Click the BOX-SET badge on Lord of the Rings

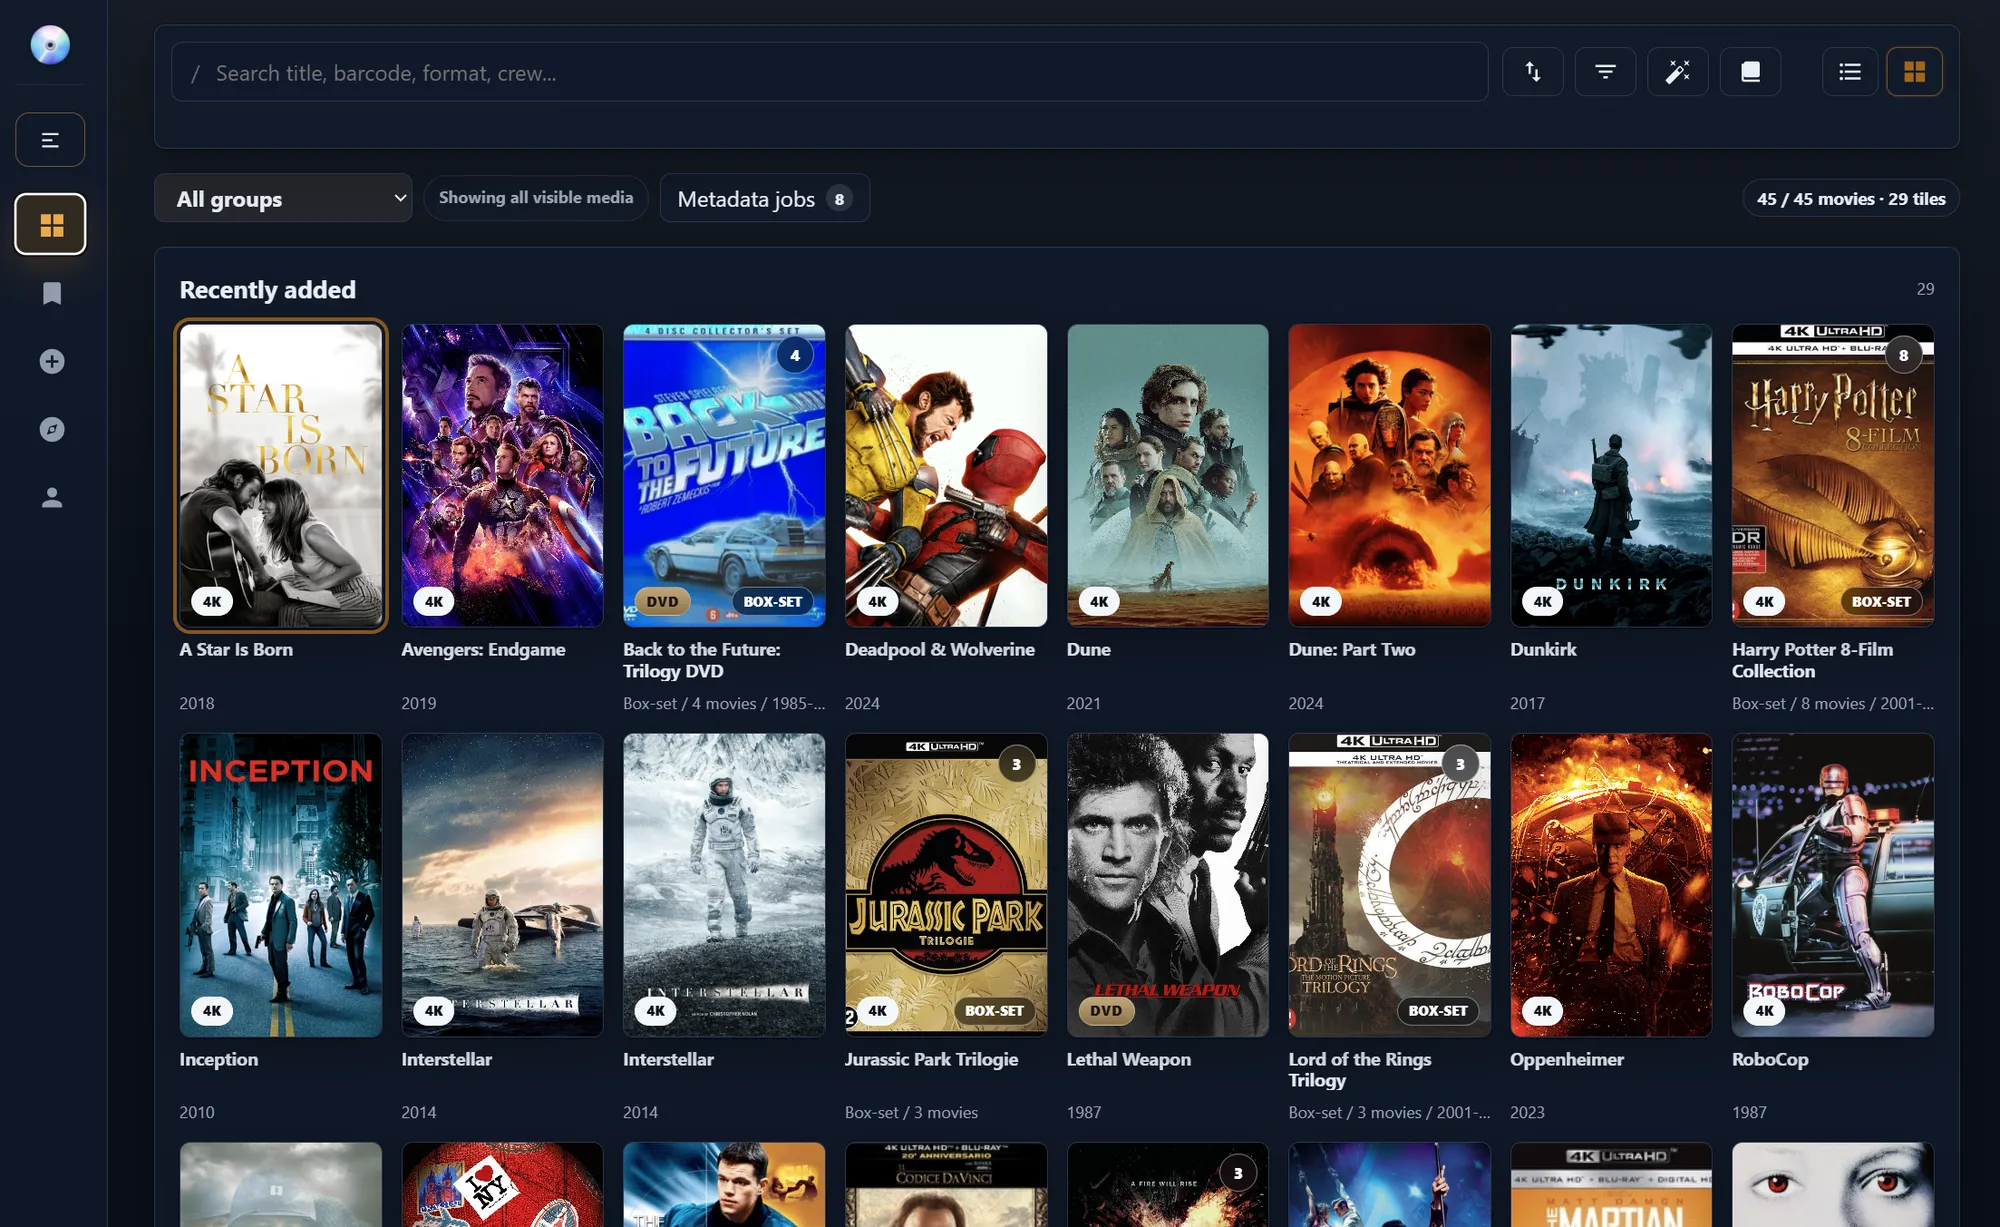[x=1438, y=1011]
